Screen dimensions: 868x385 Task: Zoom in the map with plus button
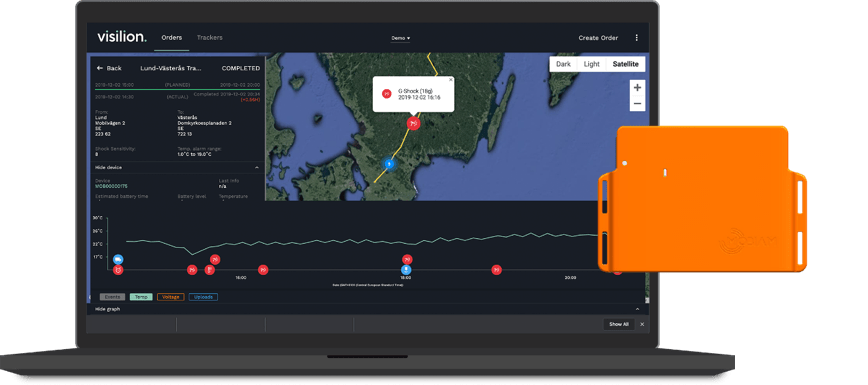(x=637, y=88)
